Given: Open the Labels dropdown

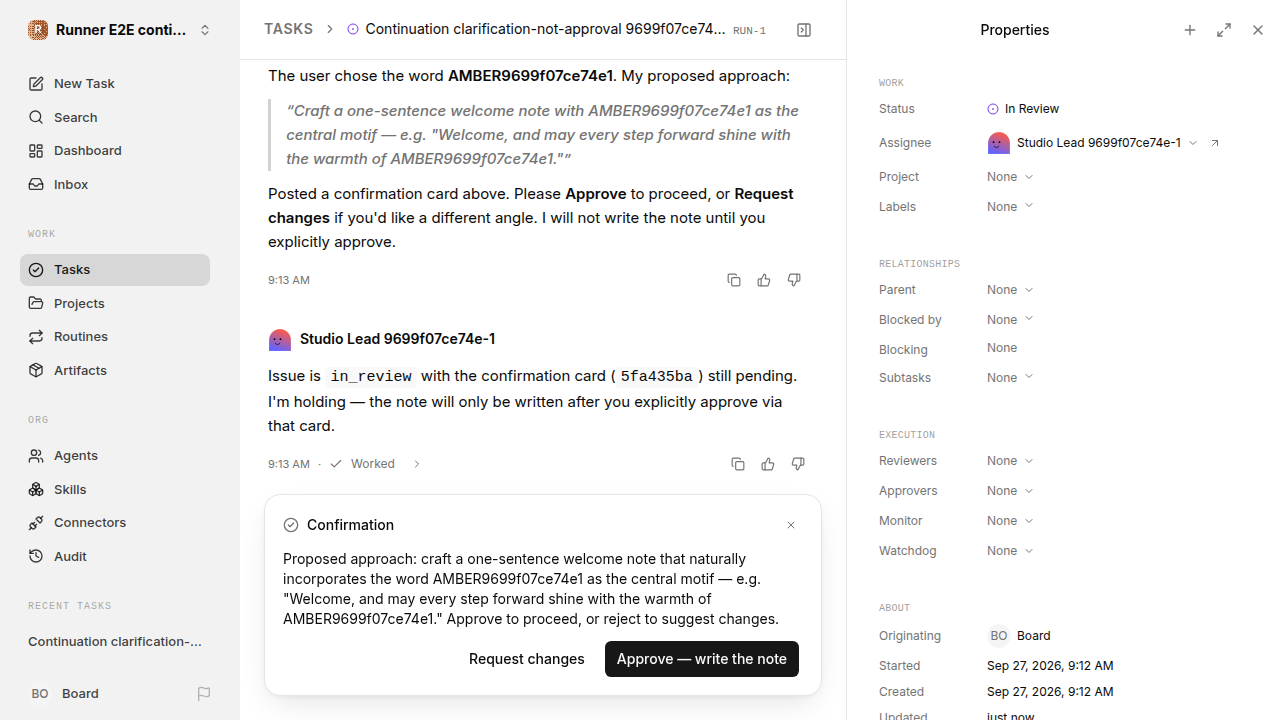Looking at the screenshot, I should coord(1010,206).
